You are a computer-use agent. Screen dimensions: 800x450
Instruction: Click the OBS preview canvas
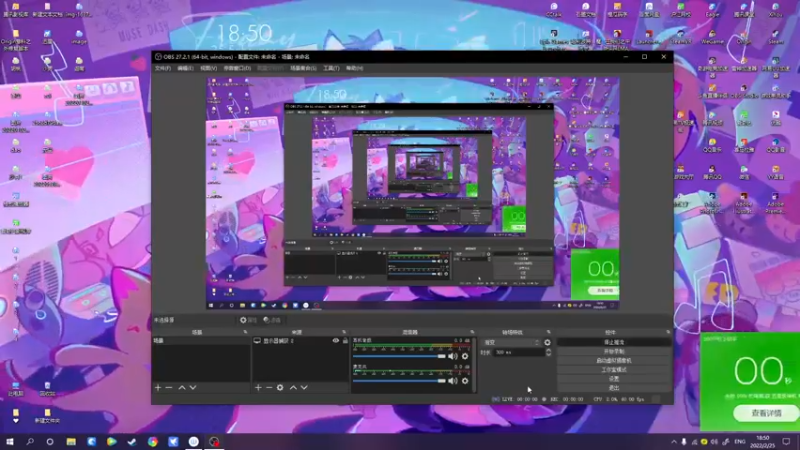click(x=412, y=193)
